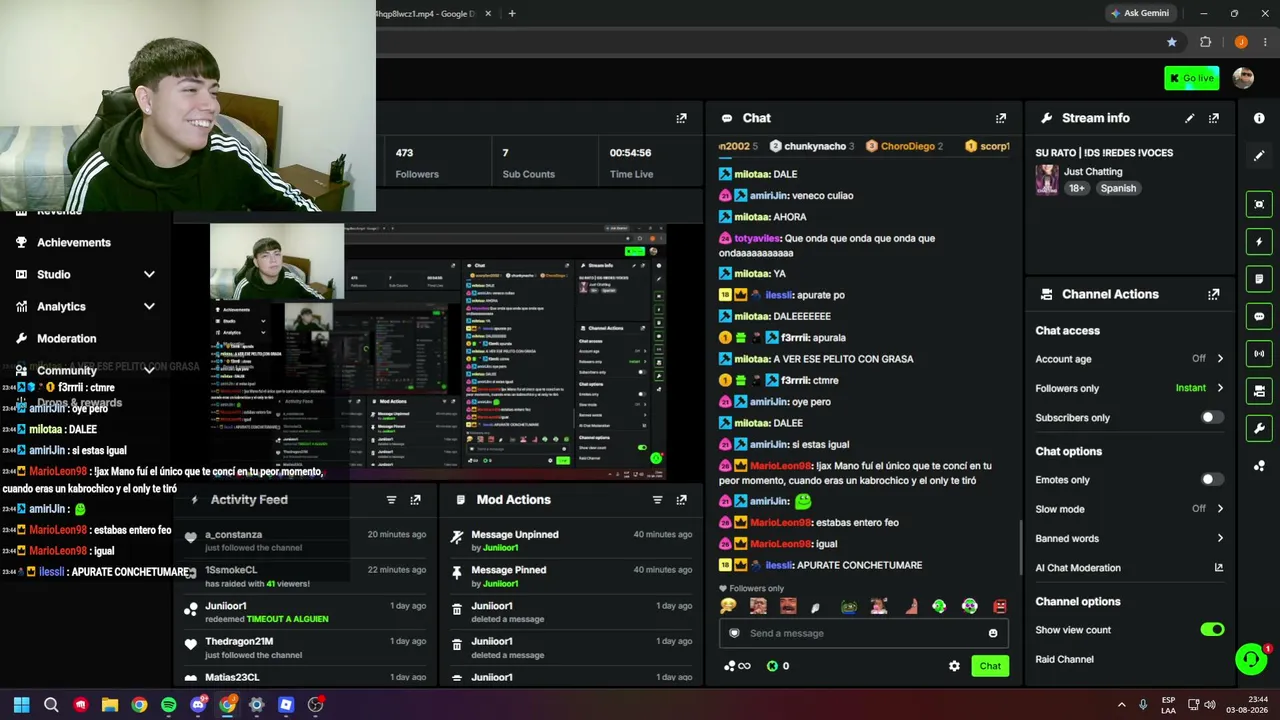The height and width of the screenshot is (720, 1280).
Task: Open Windows Start menu
Action: 21,705
